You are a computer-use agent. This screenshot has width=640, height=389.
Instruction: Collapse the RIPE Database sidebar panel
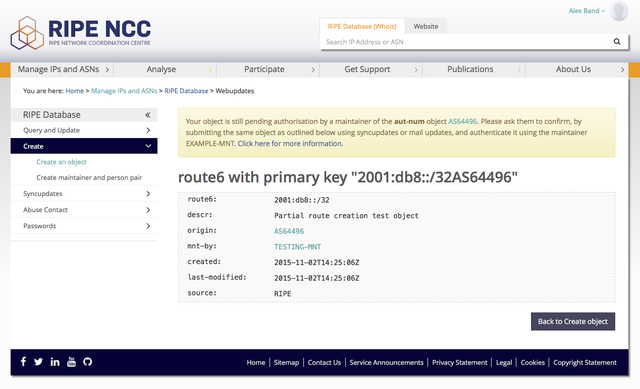pos(148,115)
